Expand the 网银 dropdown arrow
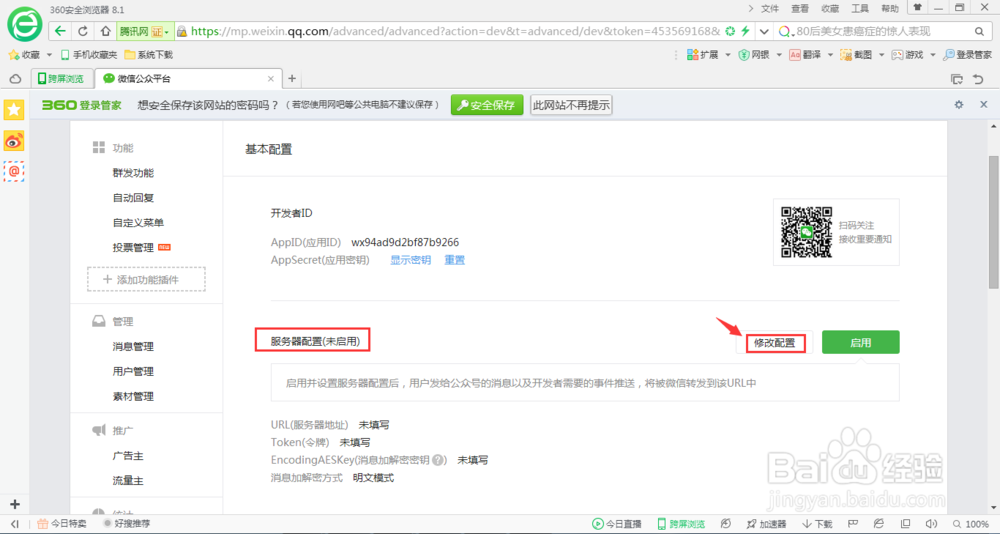 point(779,55)
